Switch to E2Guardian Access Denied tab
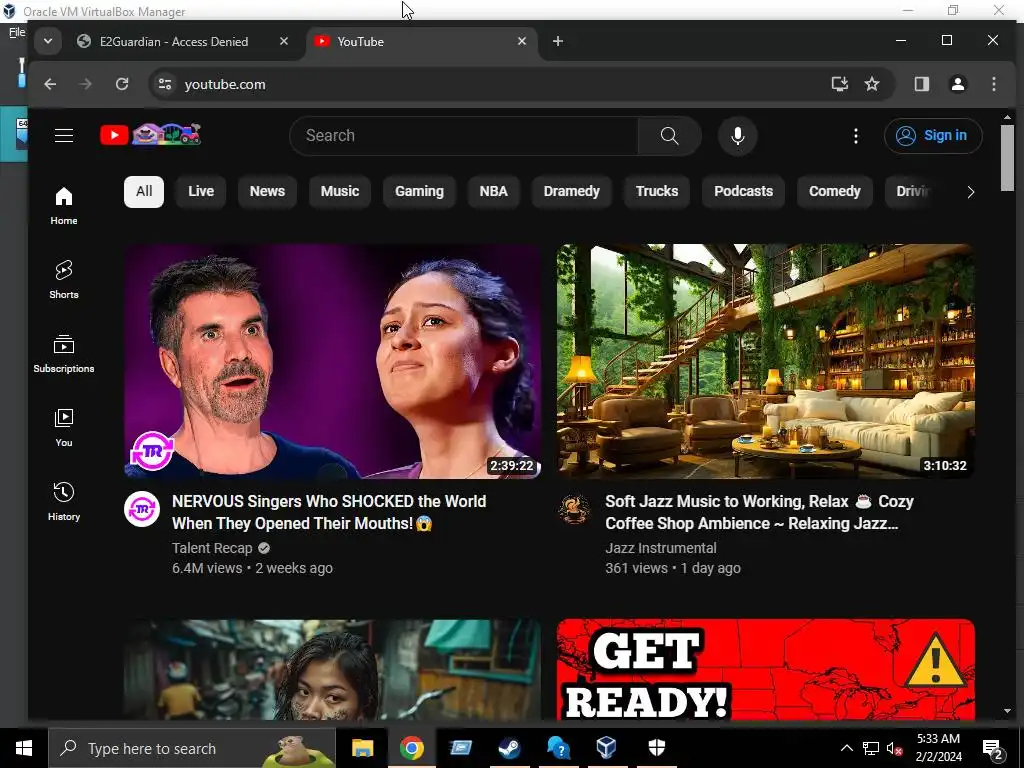1024x768 pixels. click(x=174, y=42)
